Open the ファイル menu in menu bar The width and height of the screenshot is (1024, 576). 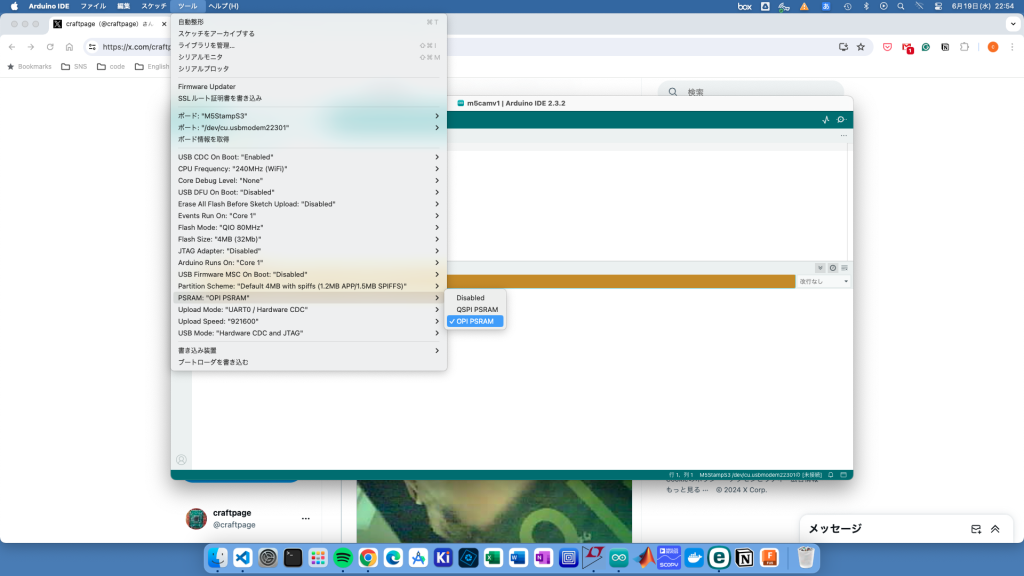(x=93, y=6)
